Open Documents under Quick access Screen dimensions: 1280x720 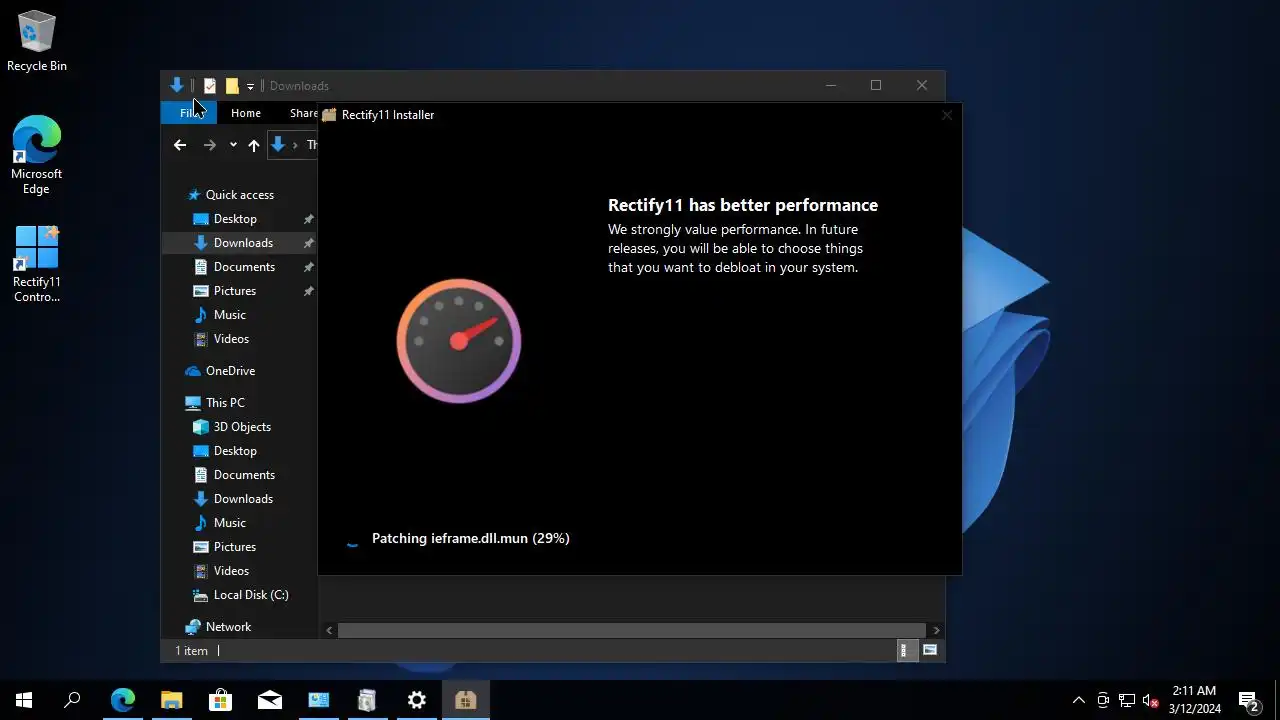tap(244, 267)
